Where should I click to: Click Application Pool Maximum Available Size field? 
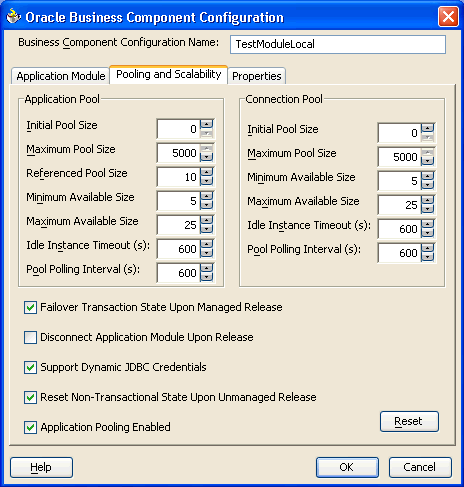179,225
